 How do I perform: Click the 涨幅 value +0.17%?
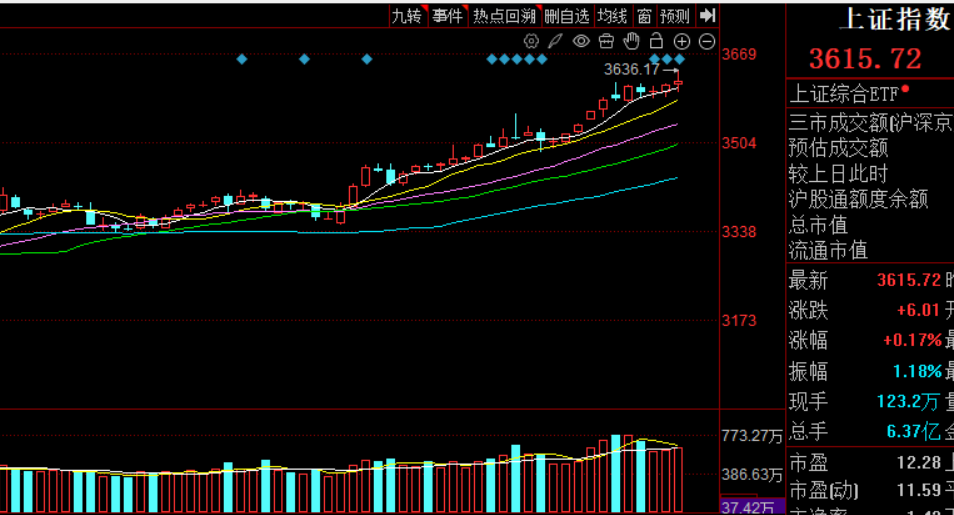click(x=913, y=340)
